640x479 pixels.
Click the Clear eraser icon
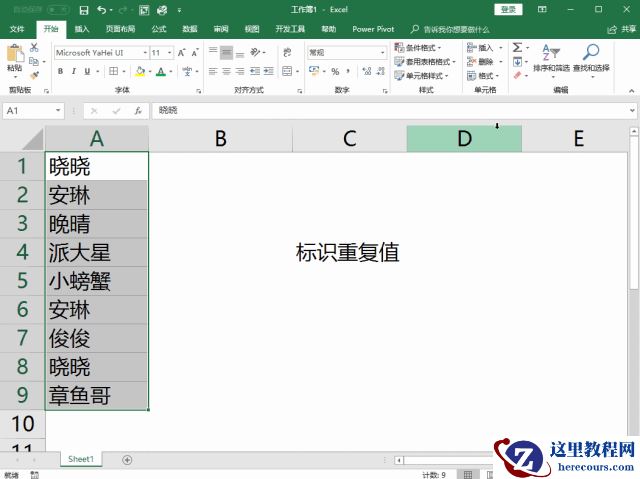point(517,75)
